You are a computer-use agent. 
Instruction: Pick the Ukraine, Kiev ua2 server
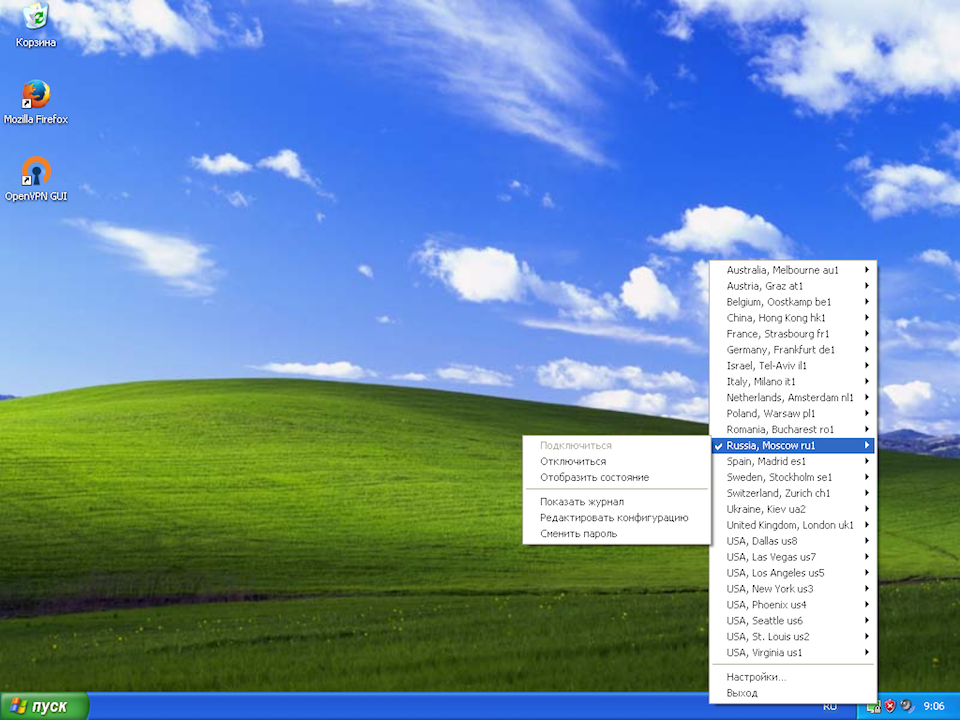pos(793,509)
